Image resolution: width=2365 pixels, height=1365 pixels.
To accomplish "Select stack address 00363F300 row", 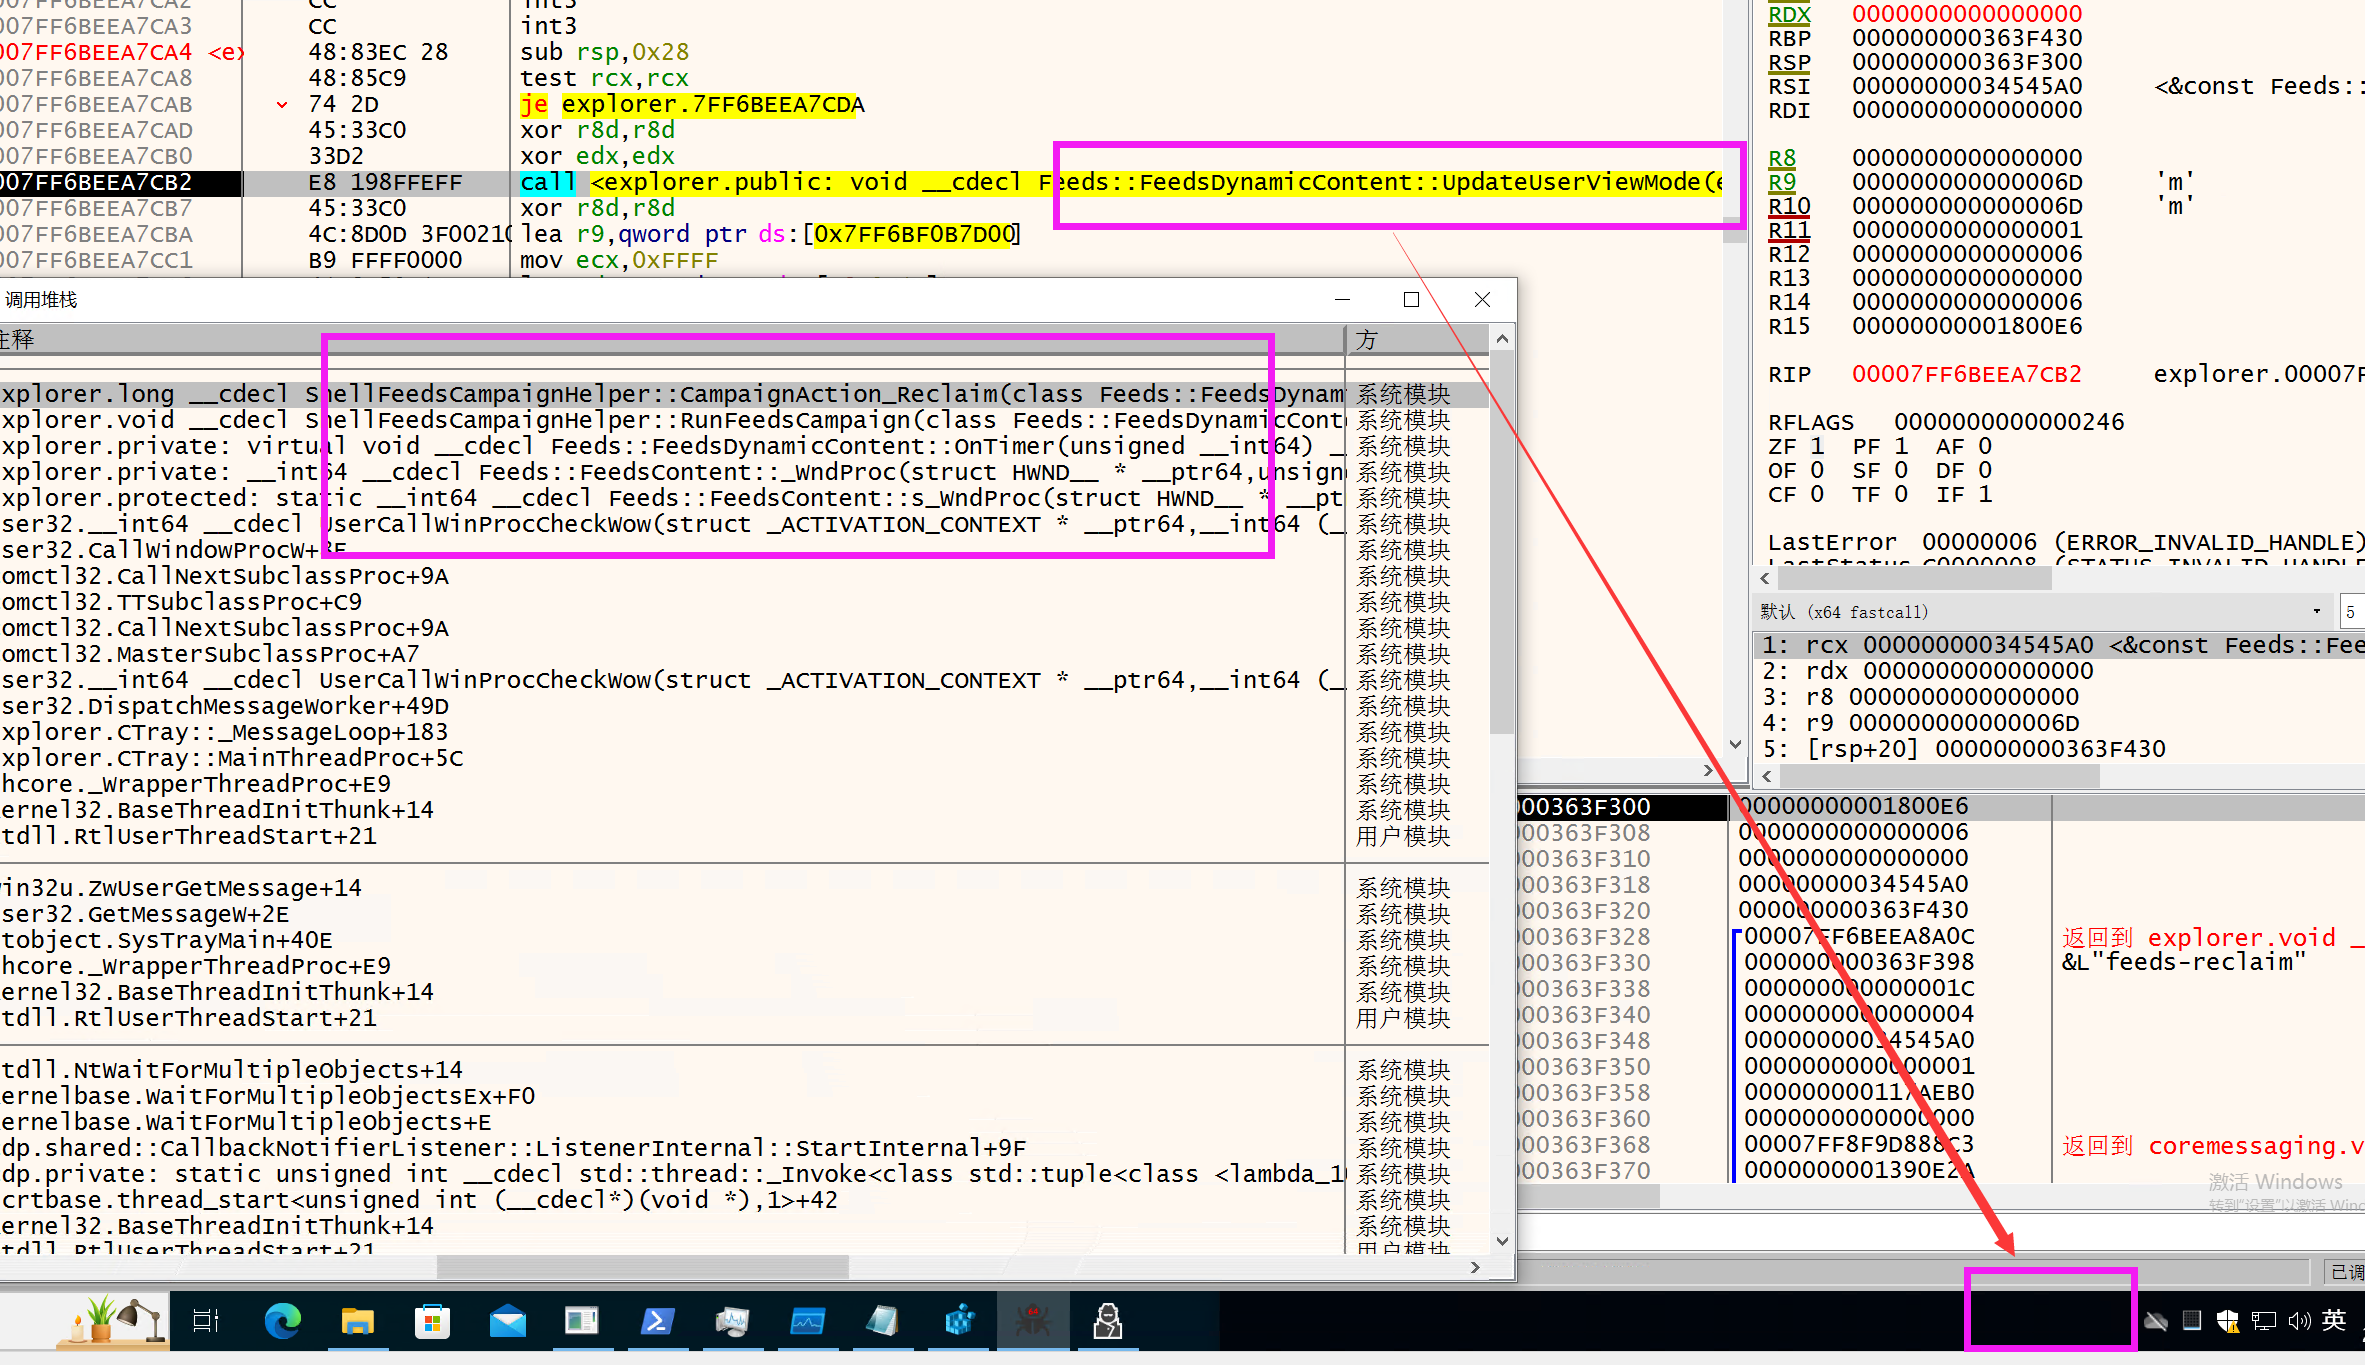I will click(x=1941, y=807).
